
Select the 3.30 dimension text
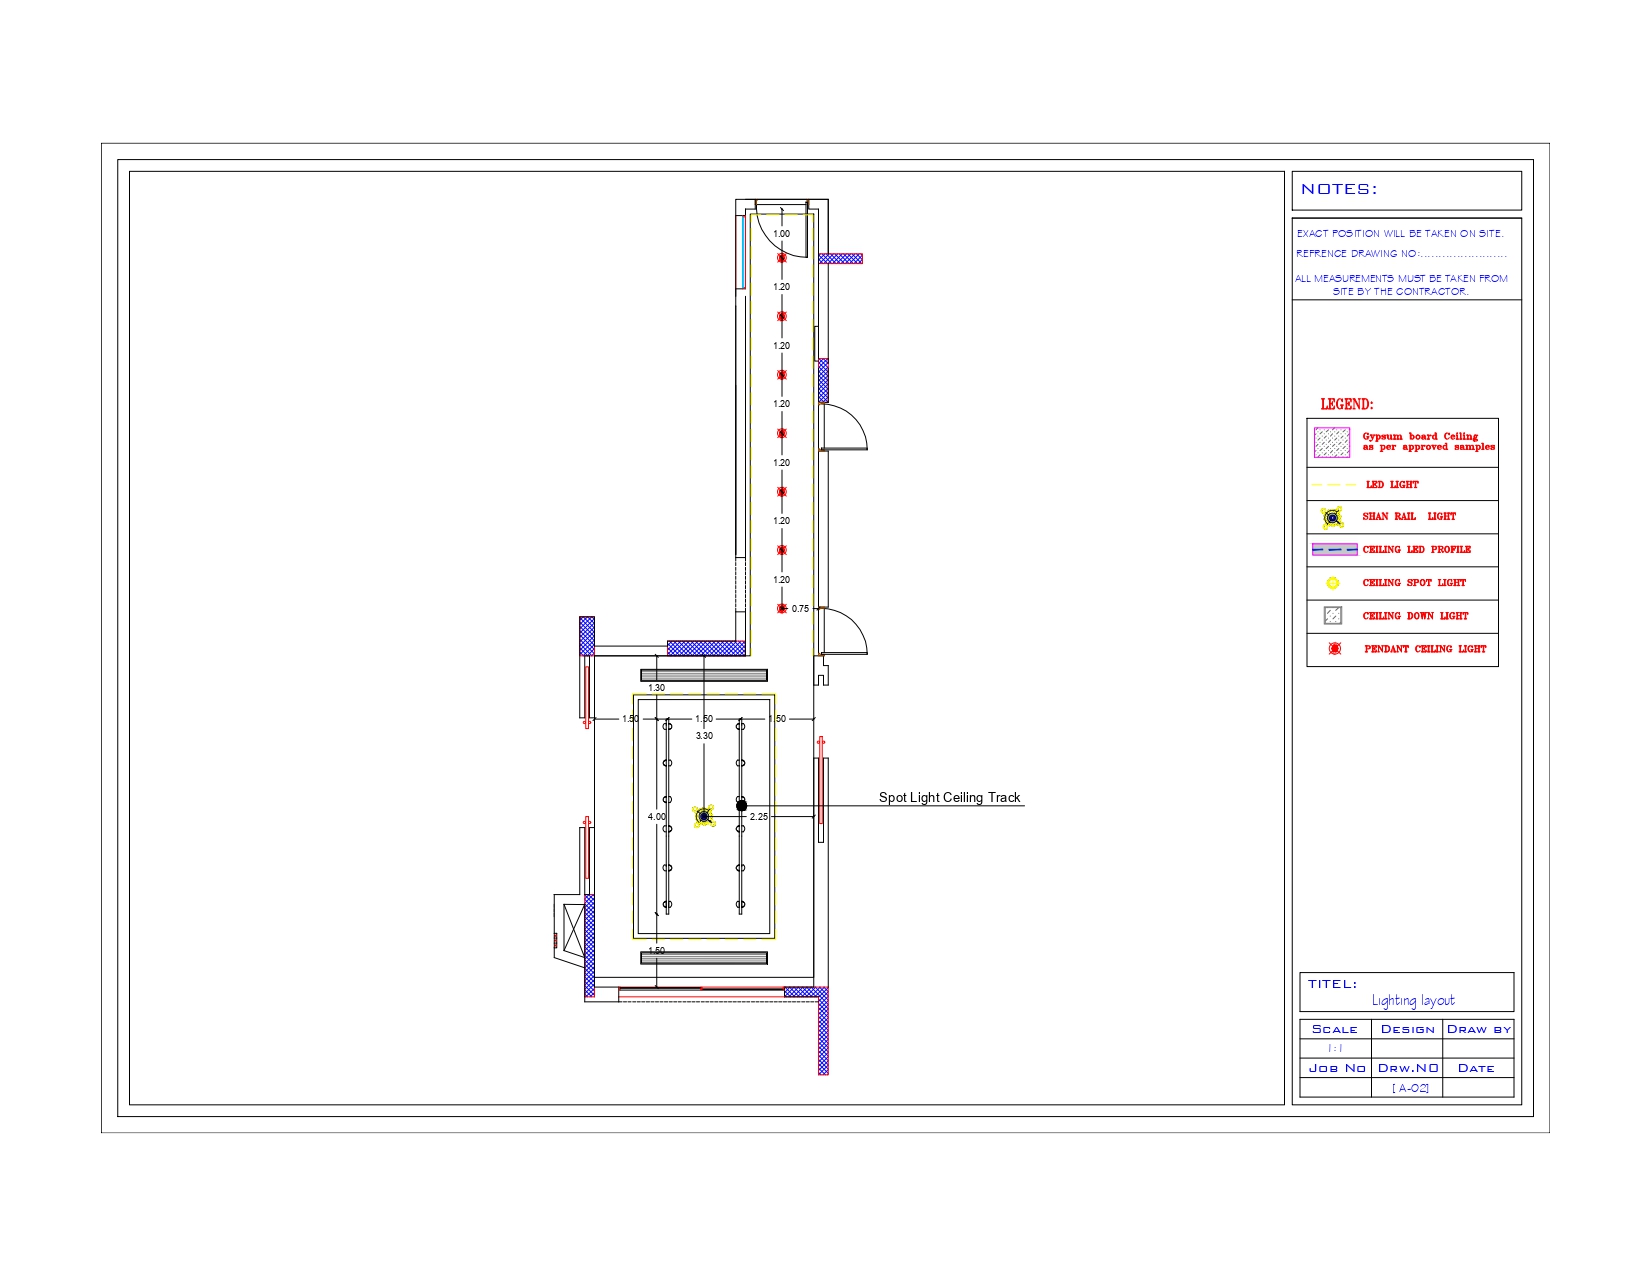(x=704, y=735)
